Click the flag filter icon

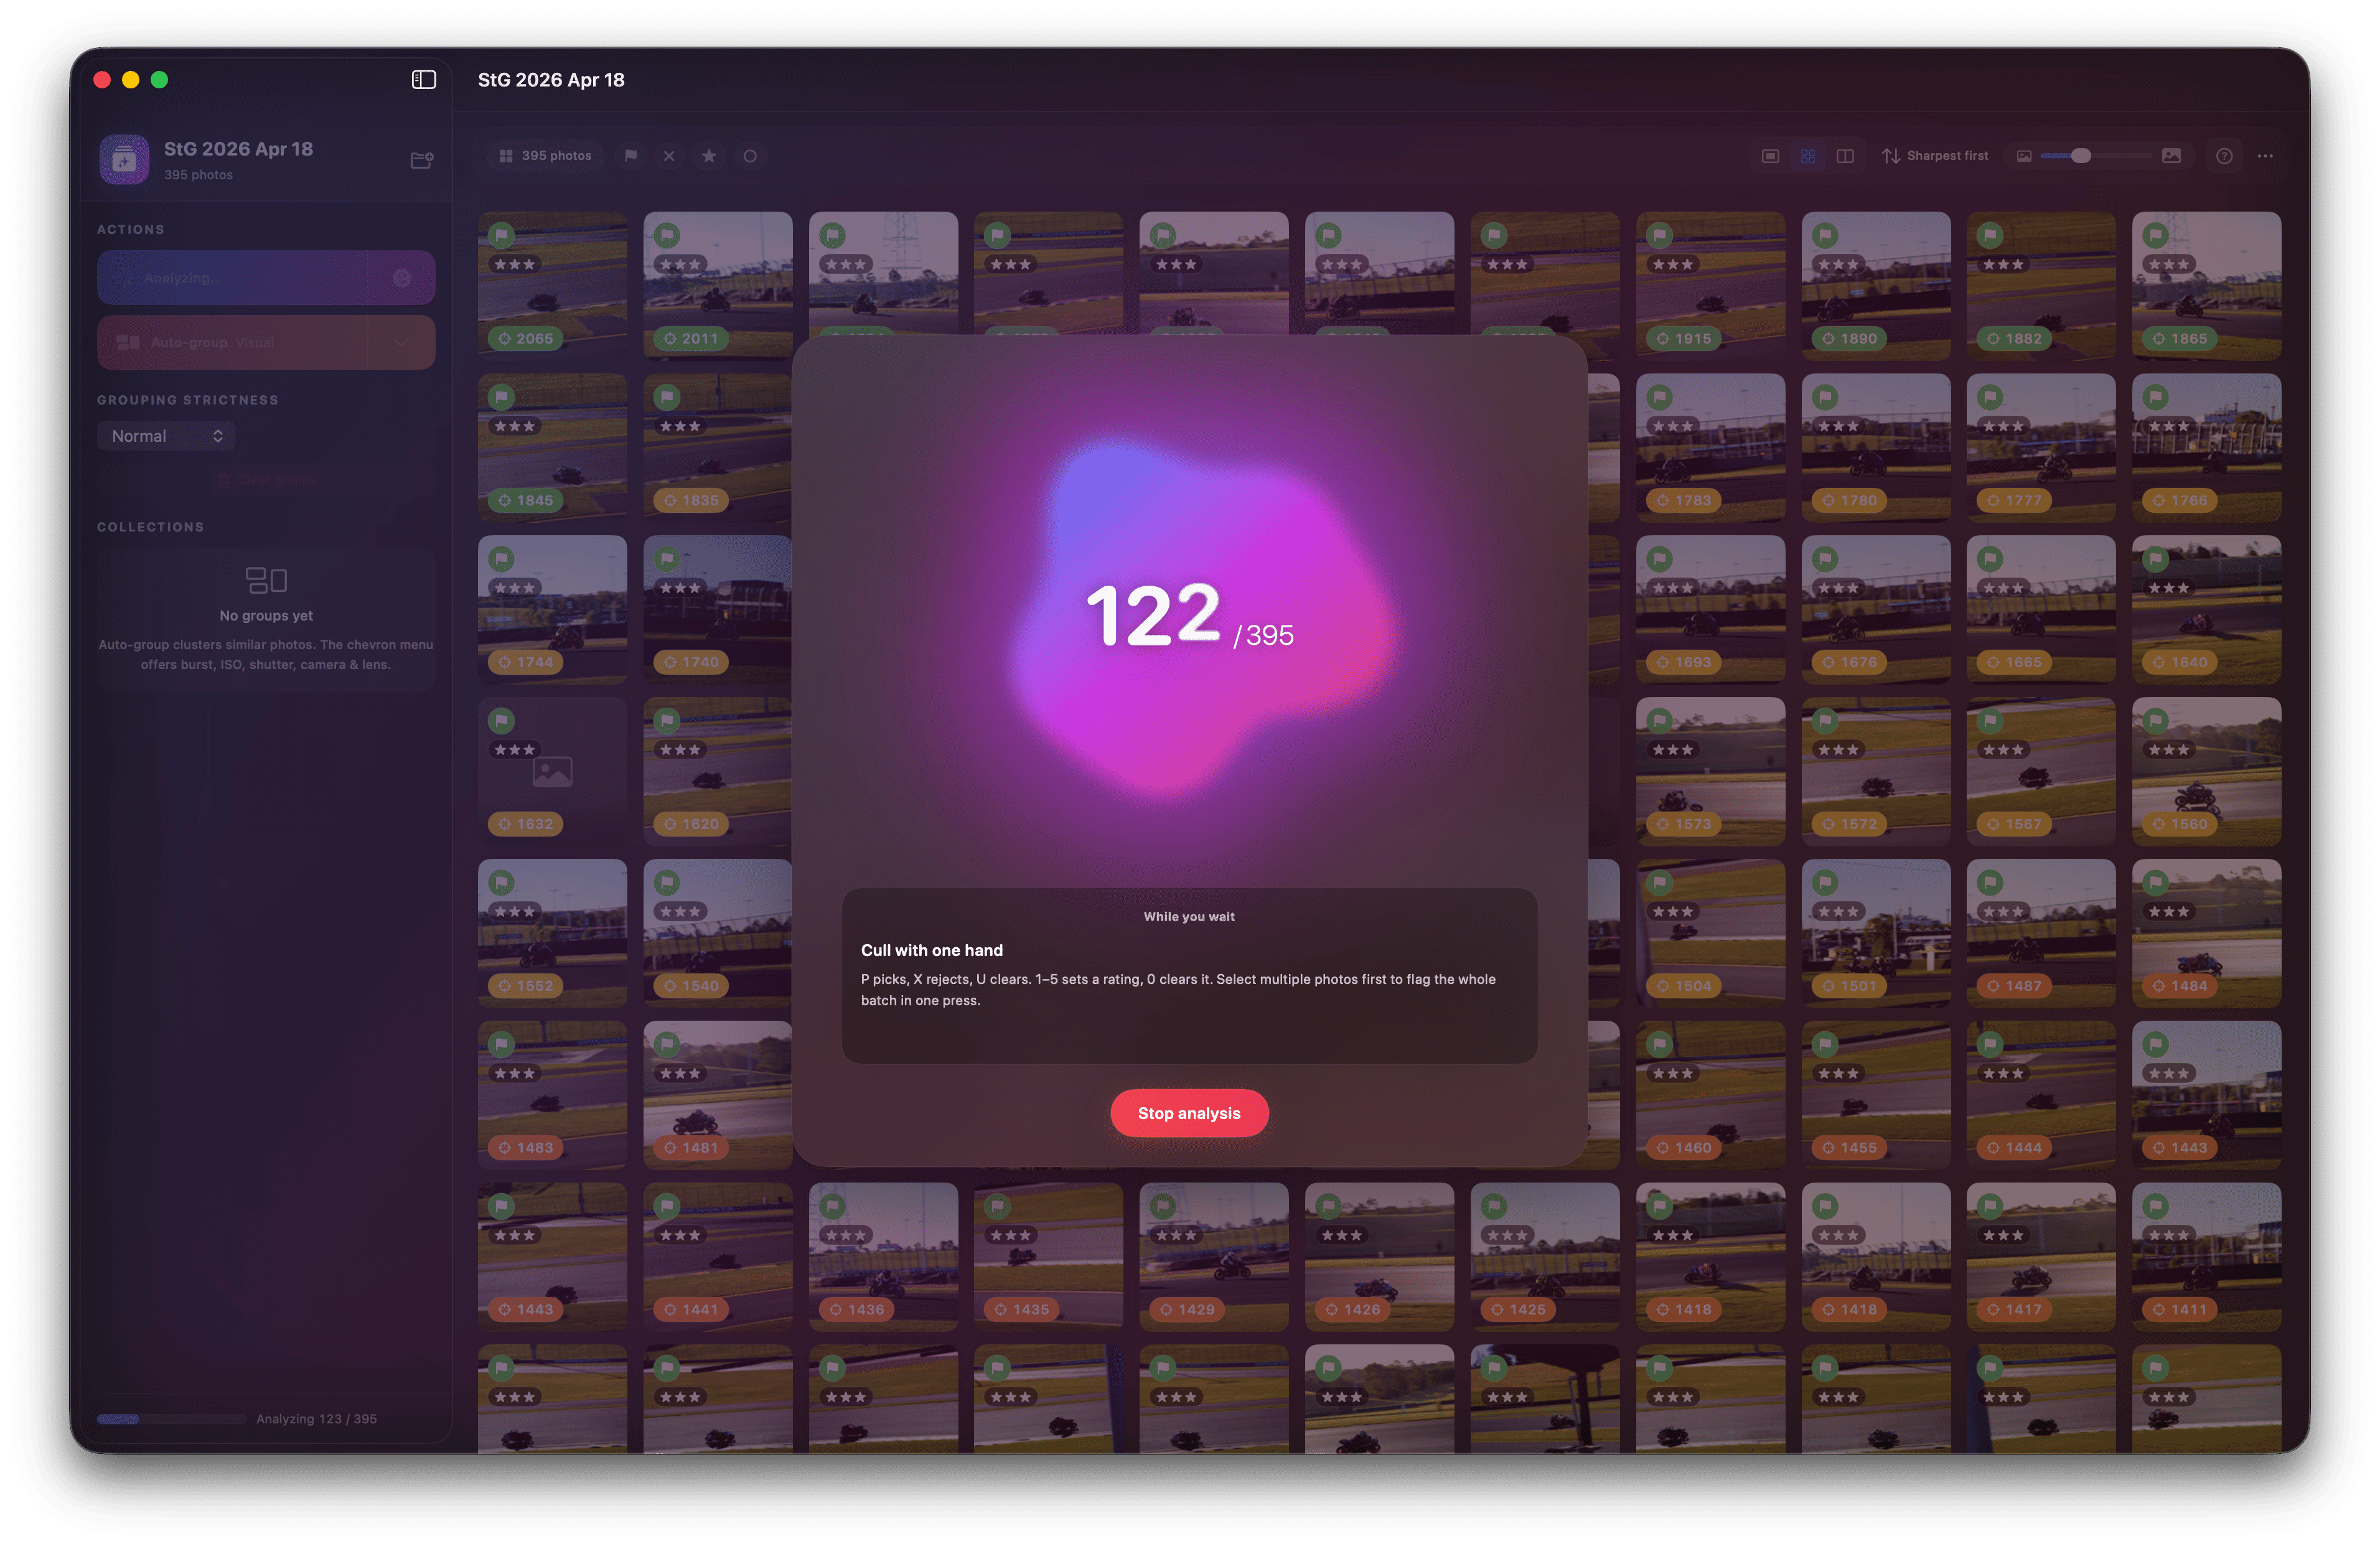(x=630, y=156)
